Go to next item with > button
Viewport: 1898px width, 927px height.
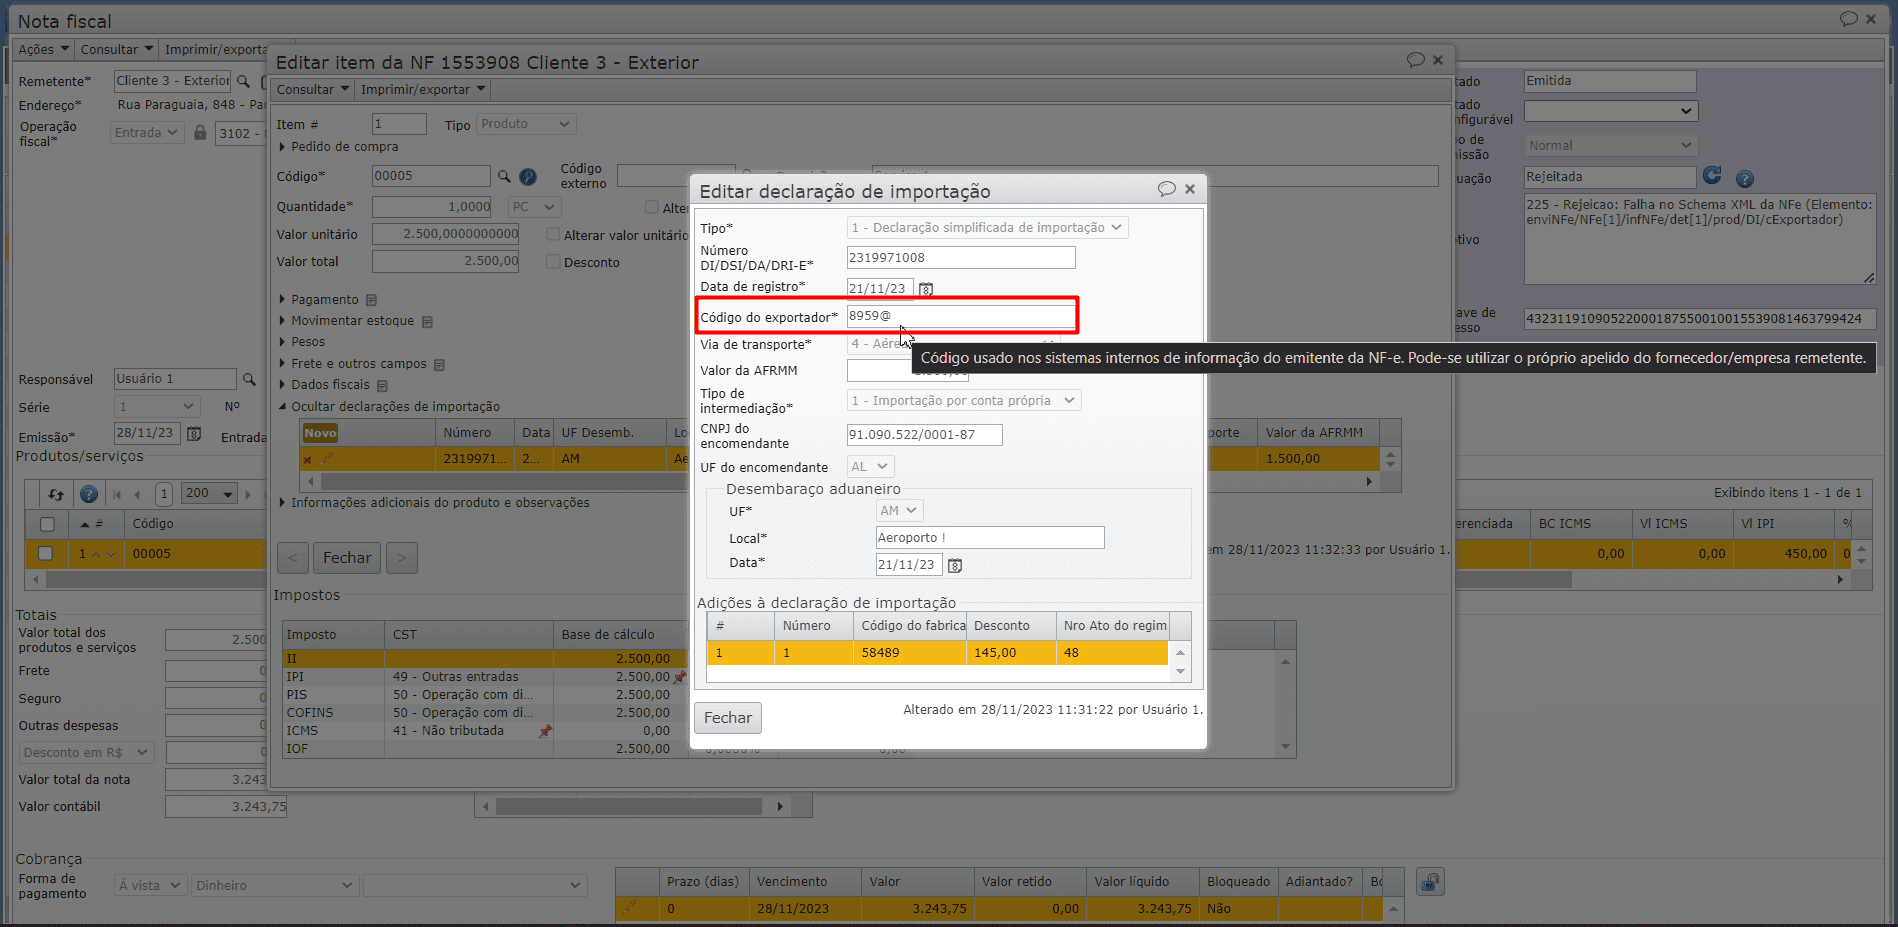pyautogui.click(x=402, y=558)
